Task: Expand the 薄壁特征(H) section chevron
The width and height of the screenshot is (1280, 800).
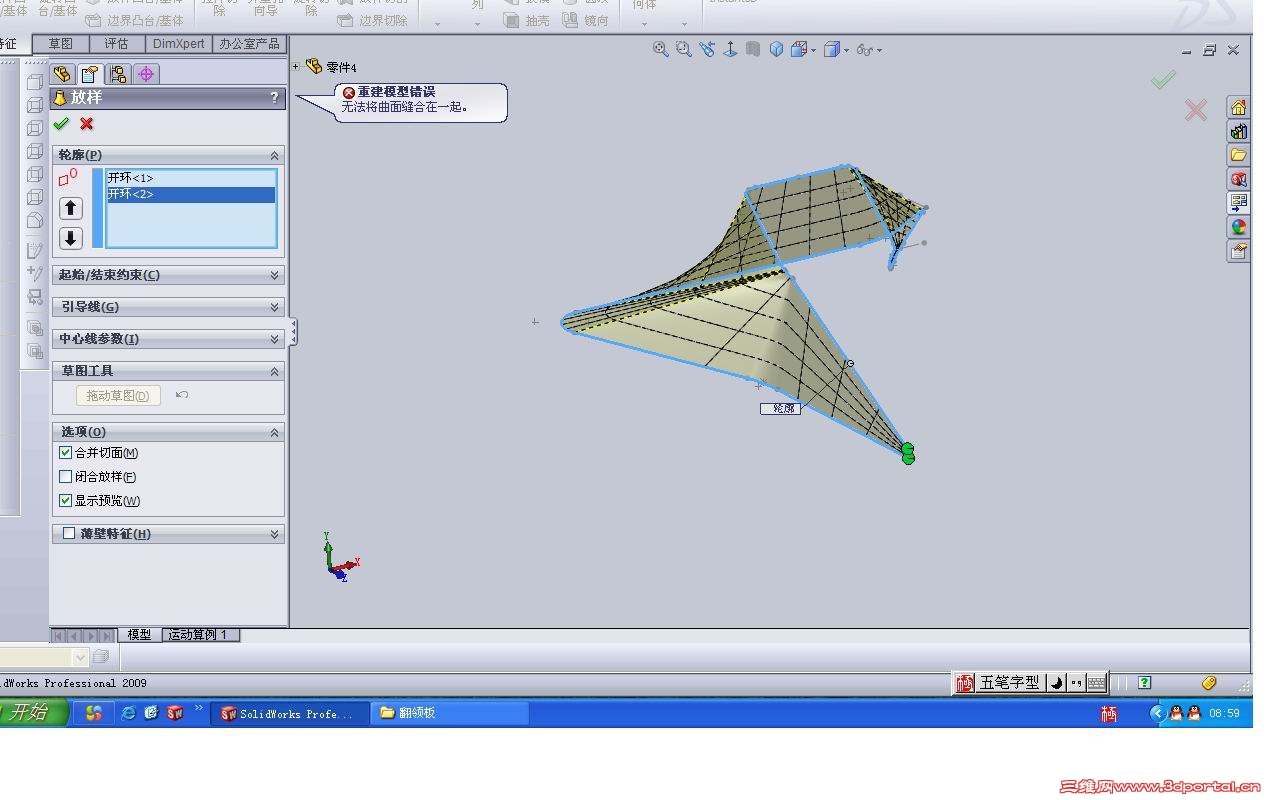Action: (x=274, y=534)
